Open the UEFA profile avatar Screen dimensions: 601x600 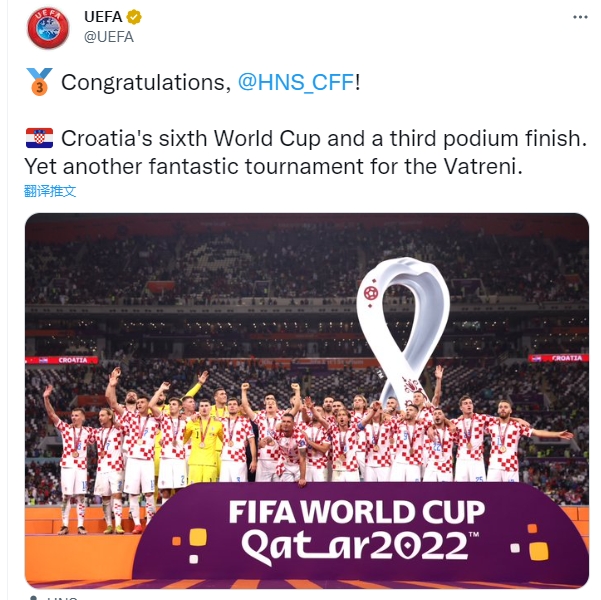pyautogui.click(x=48, y=28)
